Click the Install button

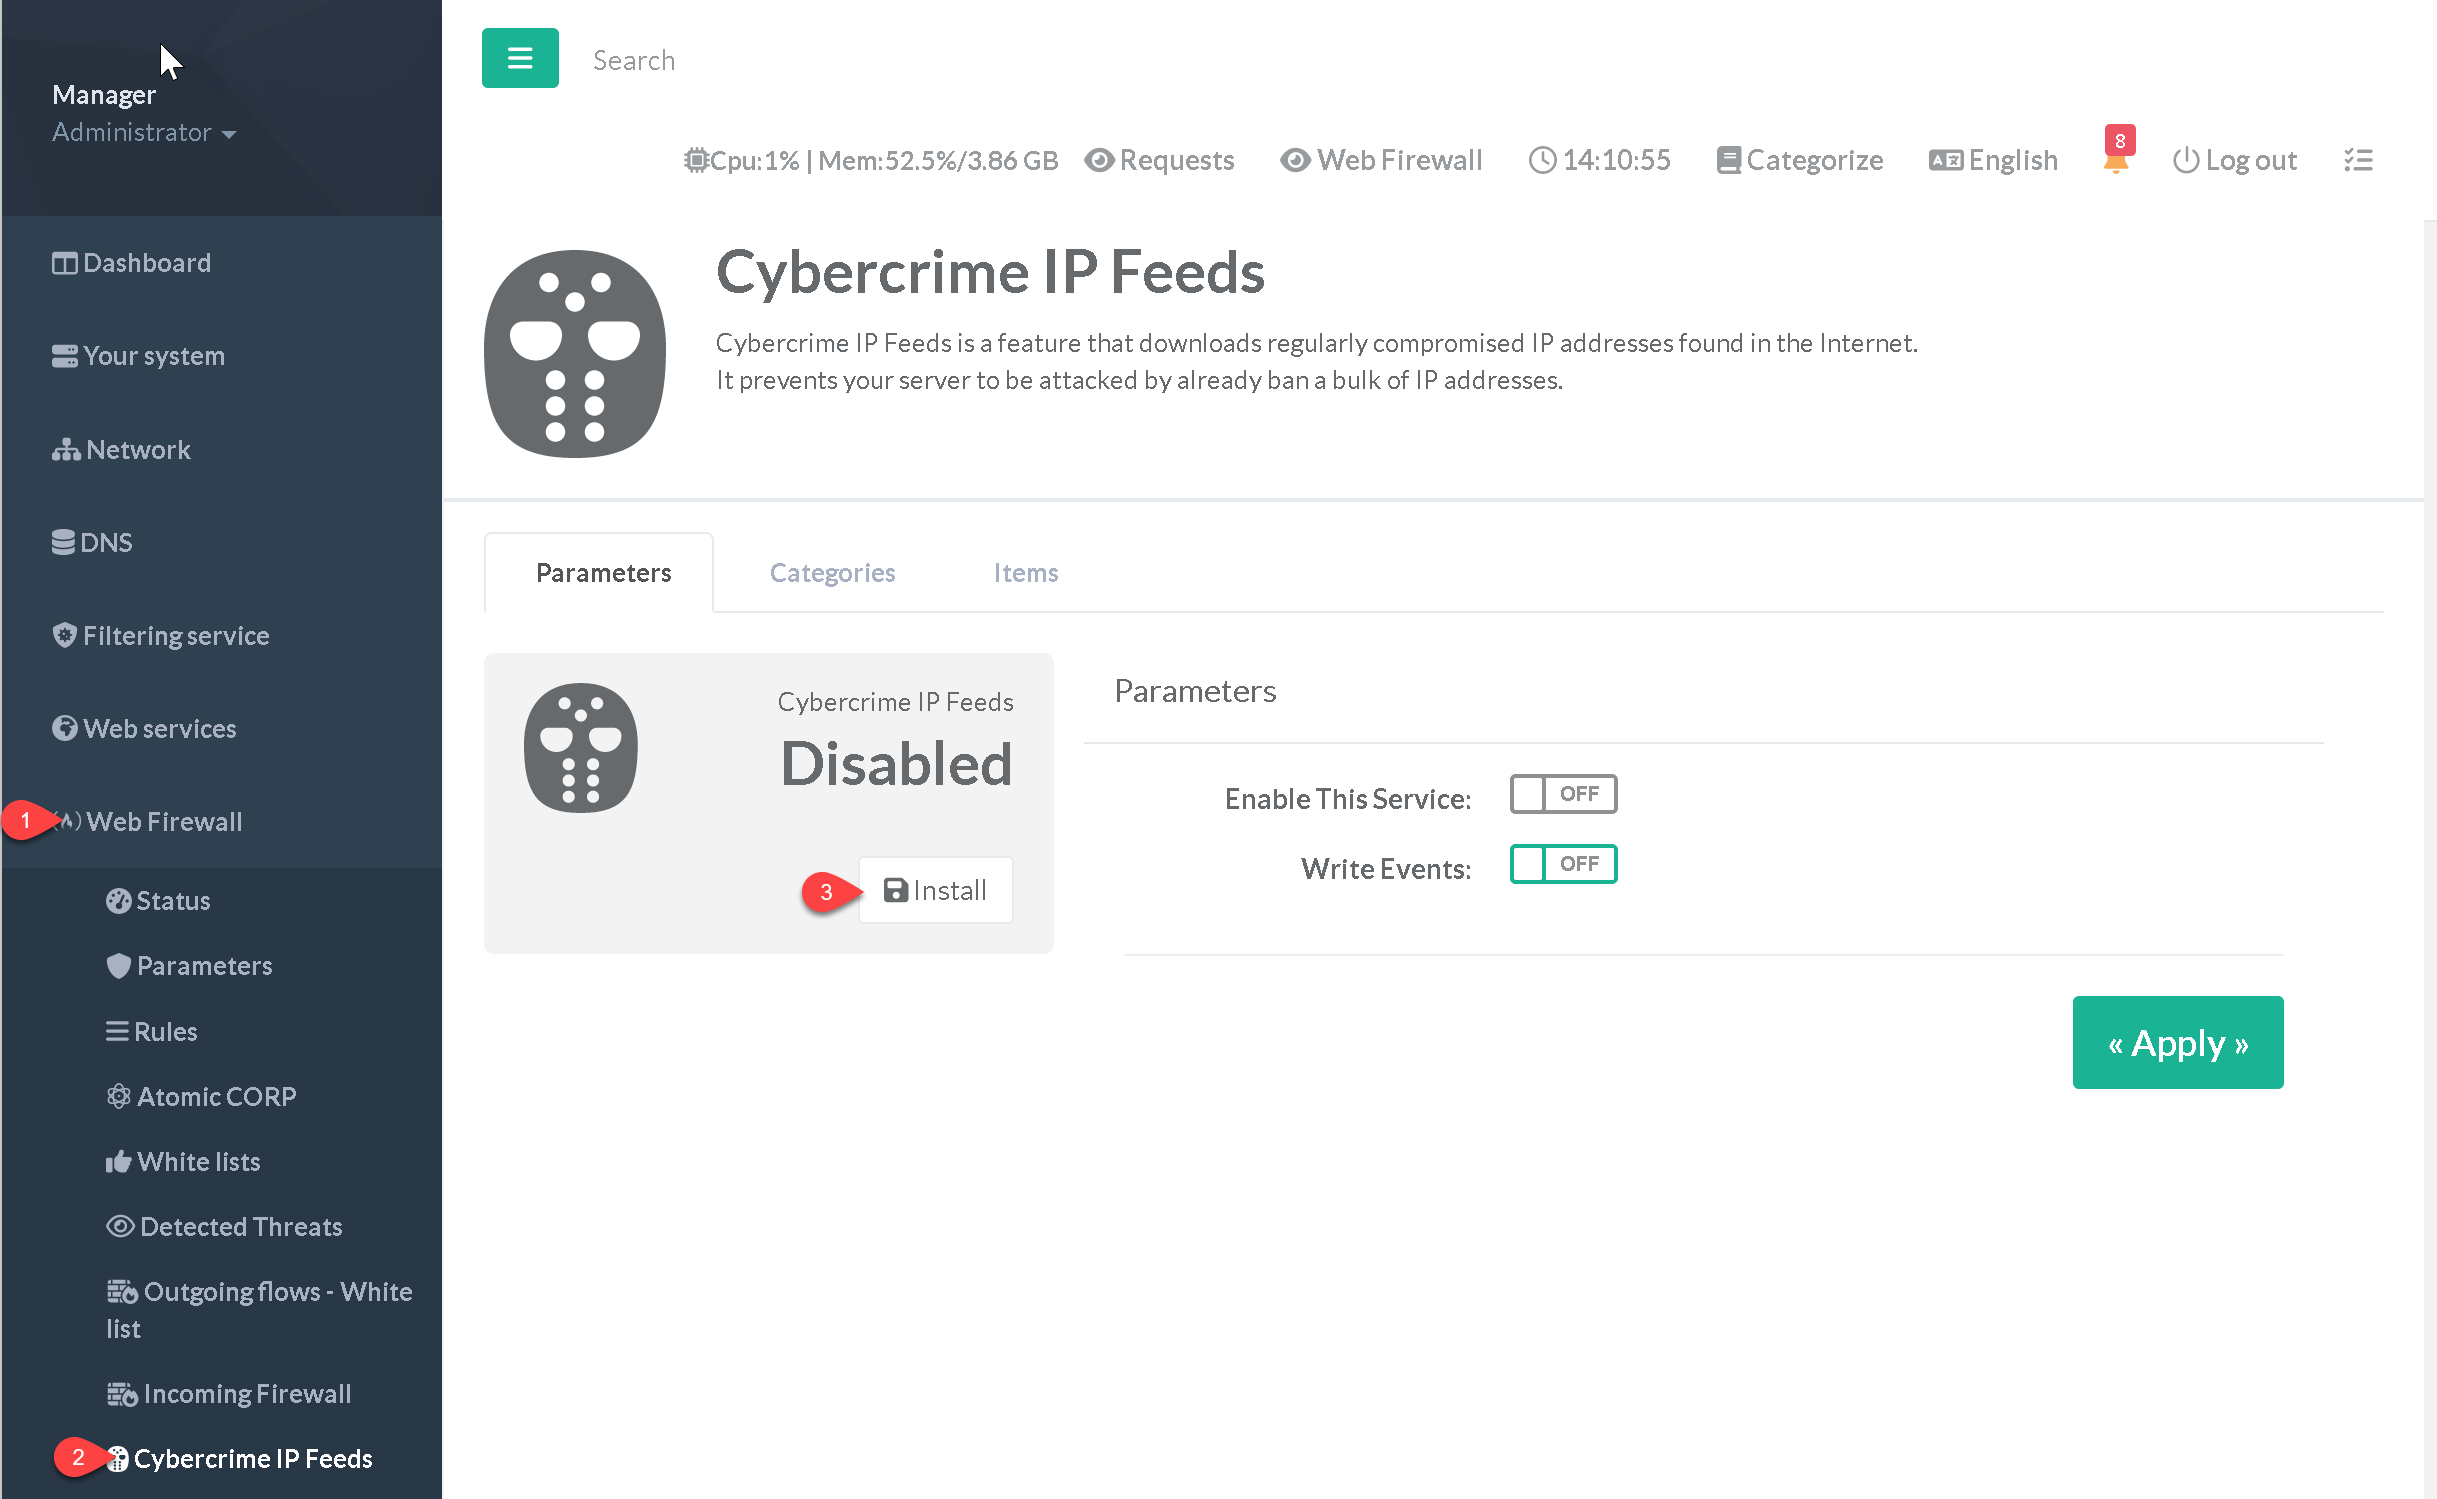935,890
